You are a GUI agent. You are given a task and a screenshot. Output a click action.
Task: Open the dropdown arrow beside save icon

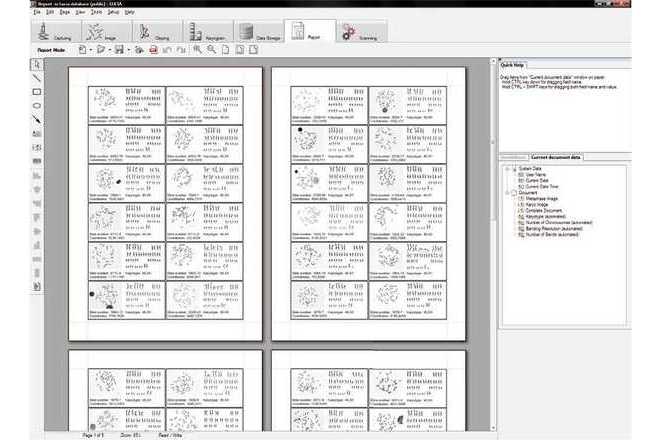pyautogui.click(x=128, y=50)
